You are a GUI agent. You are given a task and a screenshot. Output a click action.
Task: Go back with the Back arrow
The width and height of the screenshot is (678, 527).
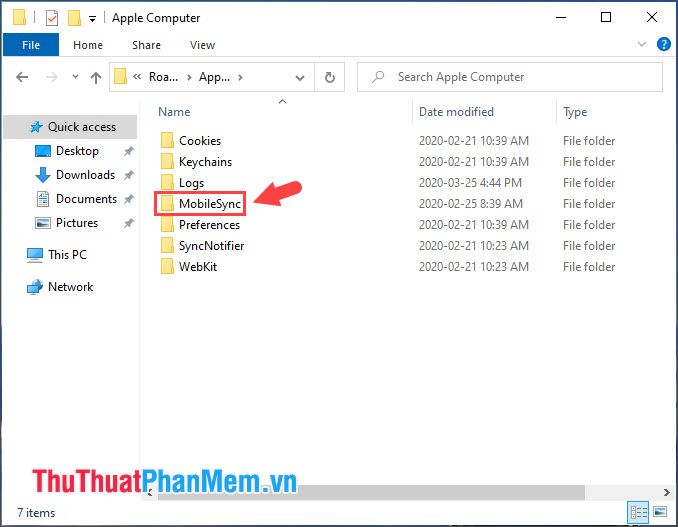pyautogui.click(x=22, y=77)
